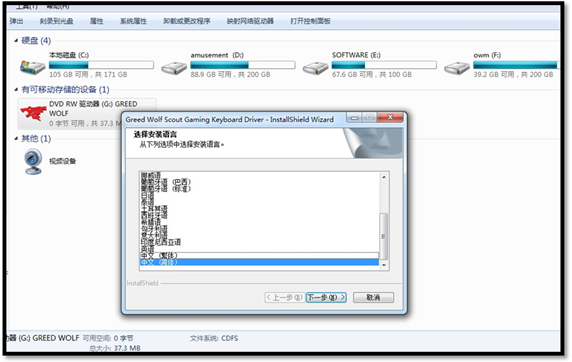572x362 pixels.
Task: Select 中文 (简体) in the language list
Action: [x=259, y=262]
